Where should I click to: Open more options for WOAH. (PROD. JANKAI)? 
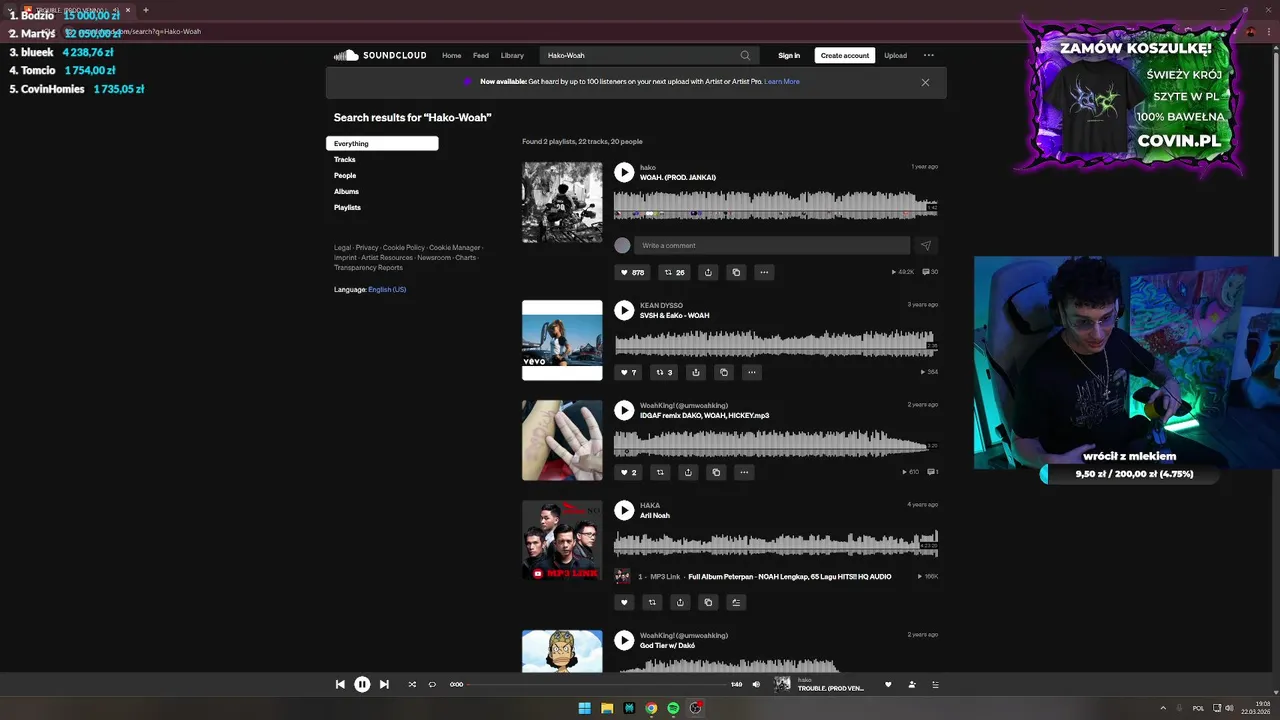tap(764, 272)
